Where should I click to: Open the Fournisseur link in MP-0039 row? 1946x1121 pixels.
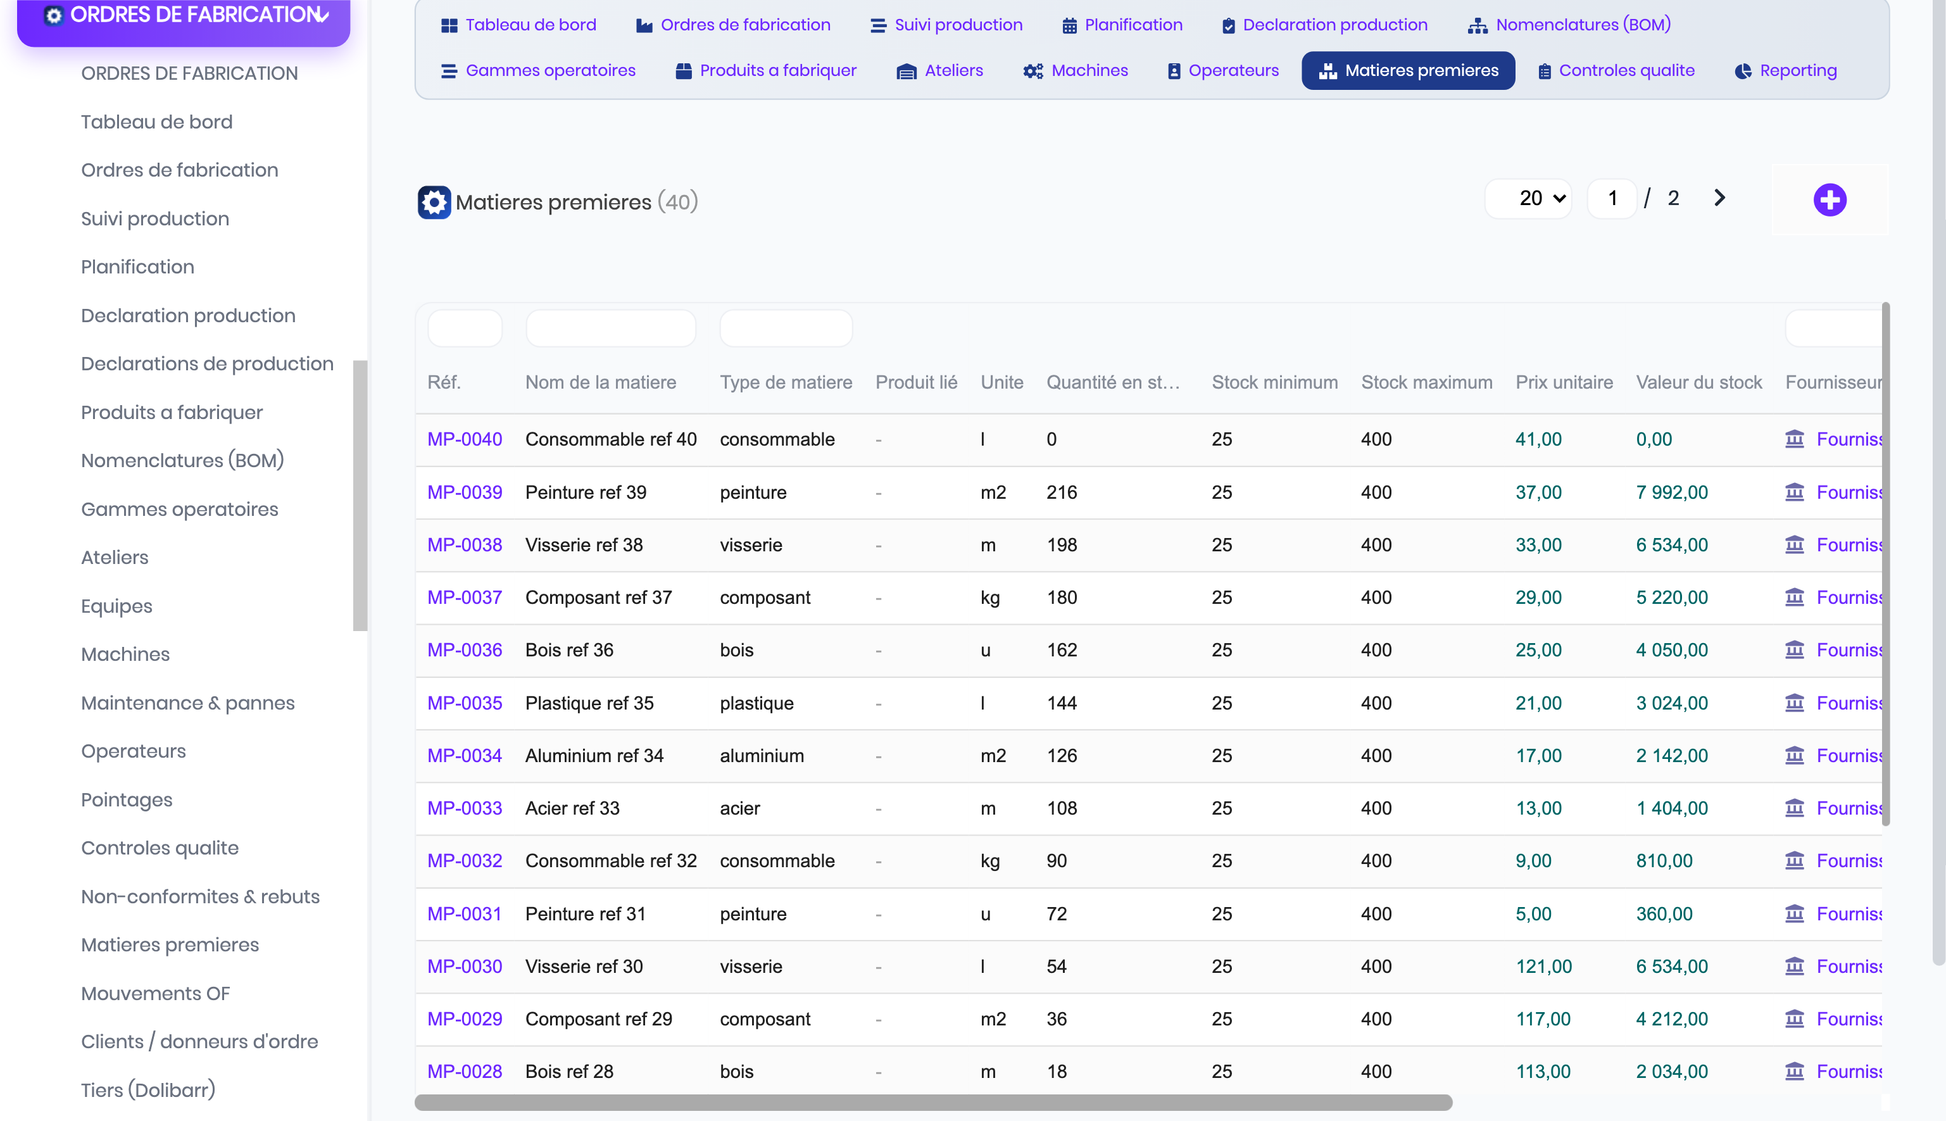point(1849,492)
